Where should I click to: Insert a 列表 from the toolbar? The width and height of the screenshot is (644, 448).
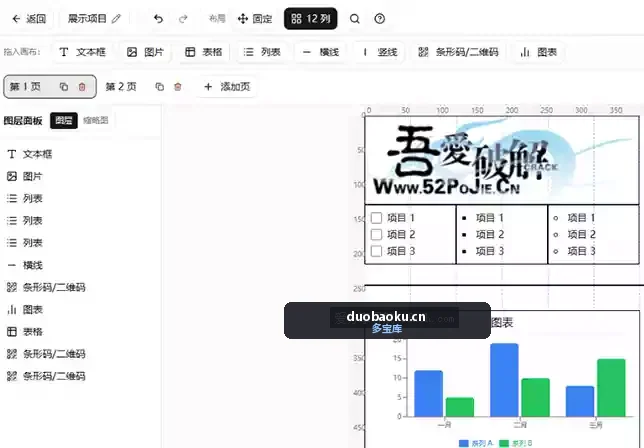[262, 52]
